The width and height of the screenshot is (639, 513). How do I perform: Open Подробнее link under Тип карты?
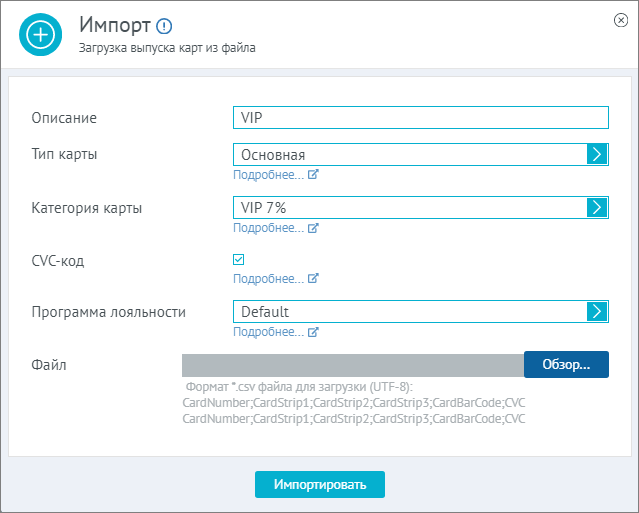pos(269,175)
